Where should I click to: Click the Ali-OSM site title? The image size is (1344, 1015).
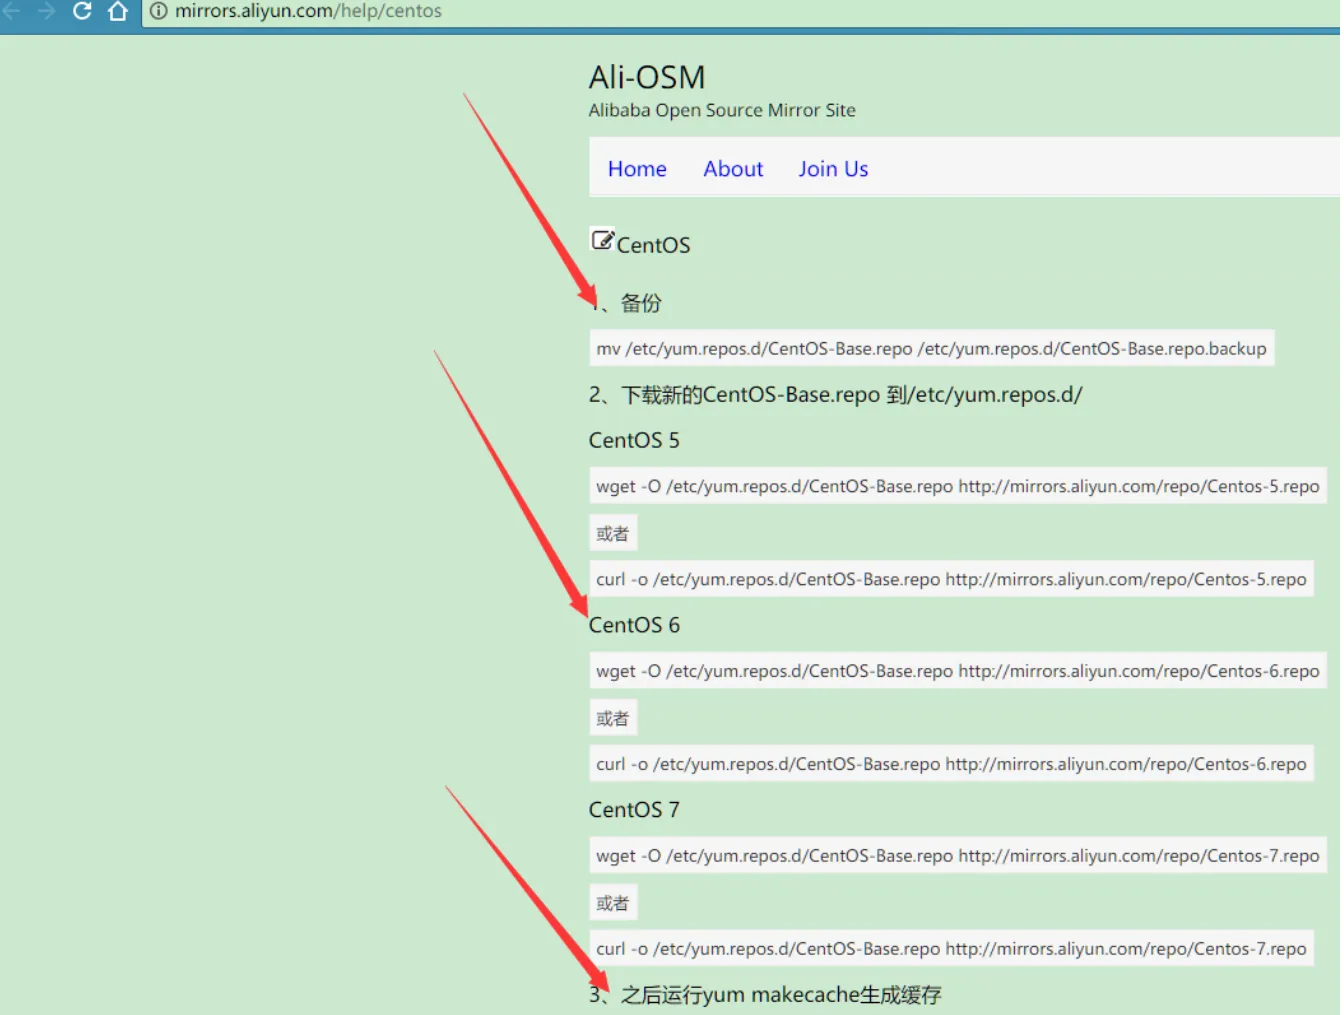coord(647,77)
